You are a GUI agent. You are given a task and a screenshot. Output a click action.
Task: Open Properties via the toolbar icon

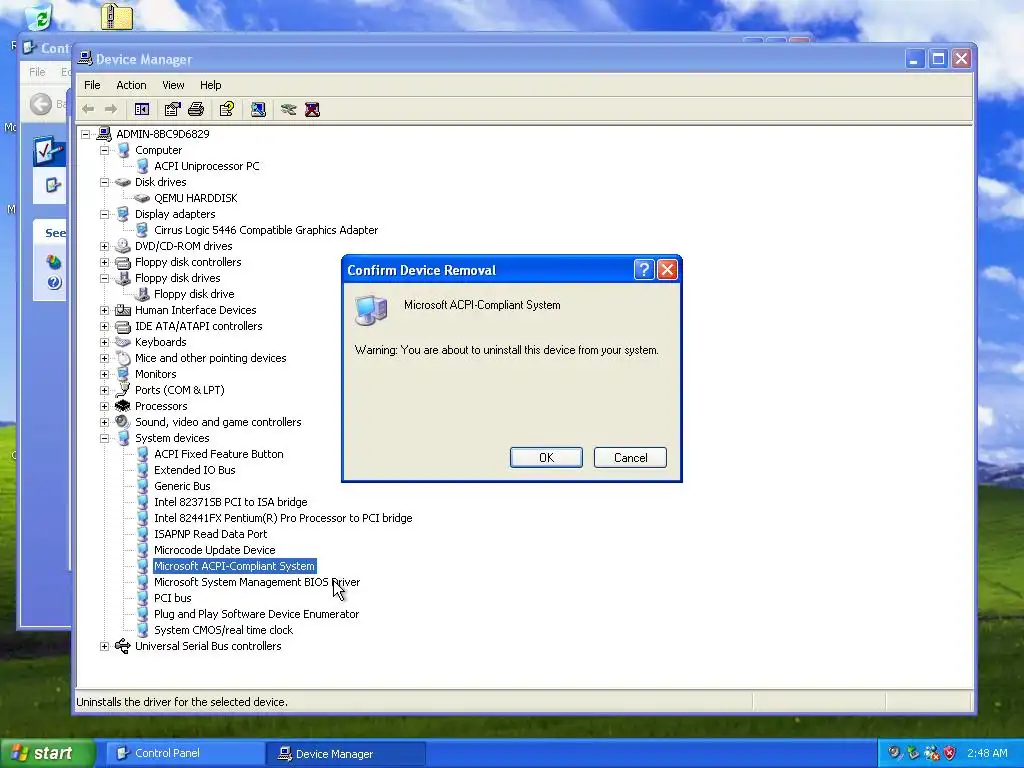point(172,110)
